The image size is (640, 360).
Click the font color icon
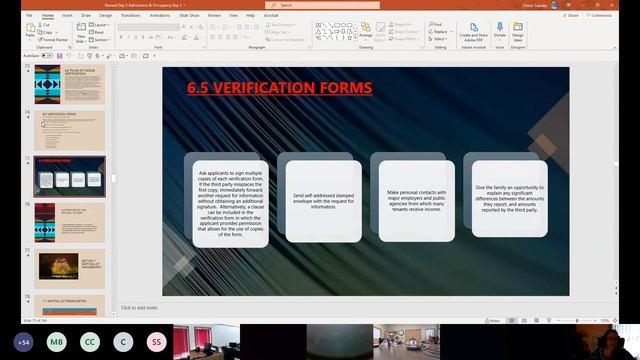click(x=197, y=38)
